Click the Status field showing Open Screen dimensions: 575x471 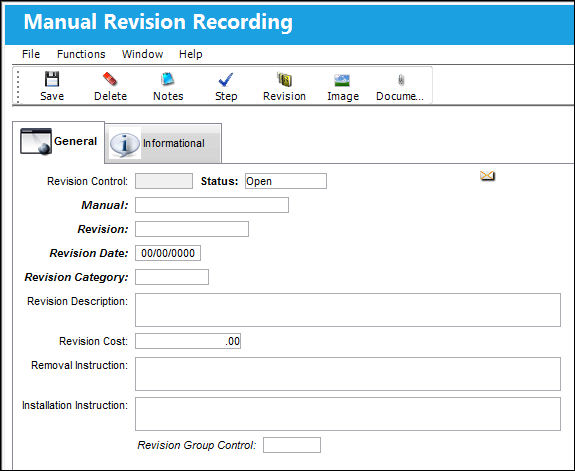pyautogui.click(x=286, y=181)
